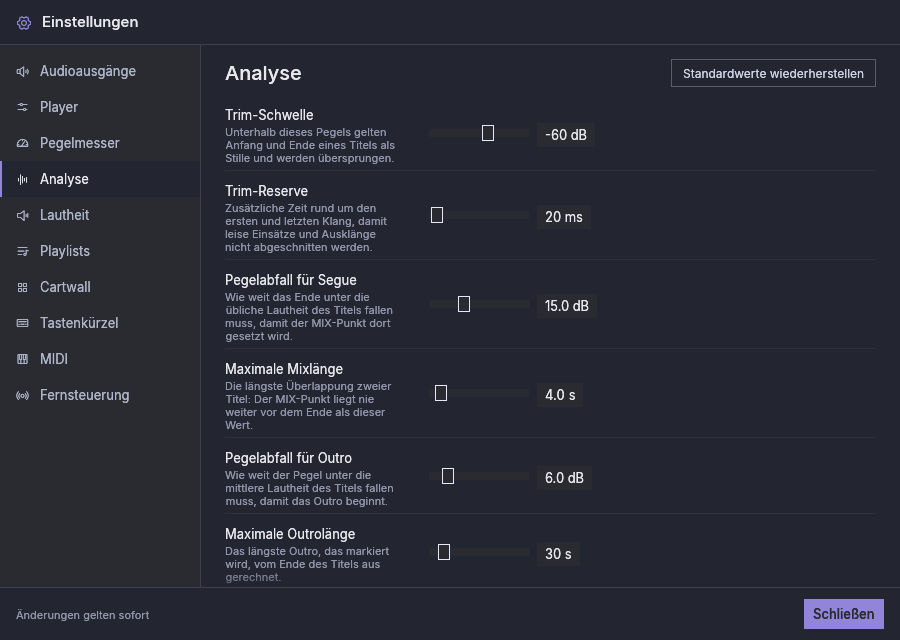900x640 pixels.
Task: Switch to MIDI settings
Action: tap(100, 359)
